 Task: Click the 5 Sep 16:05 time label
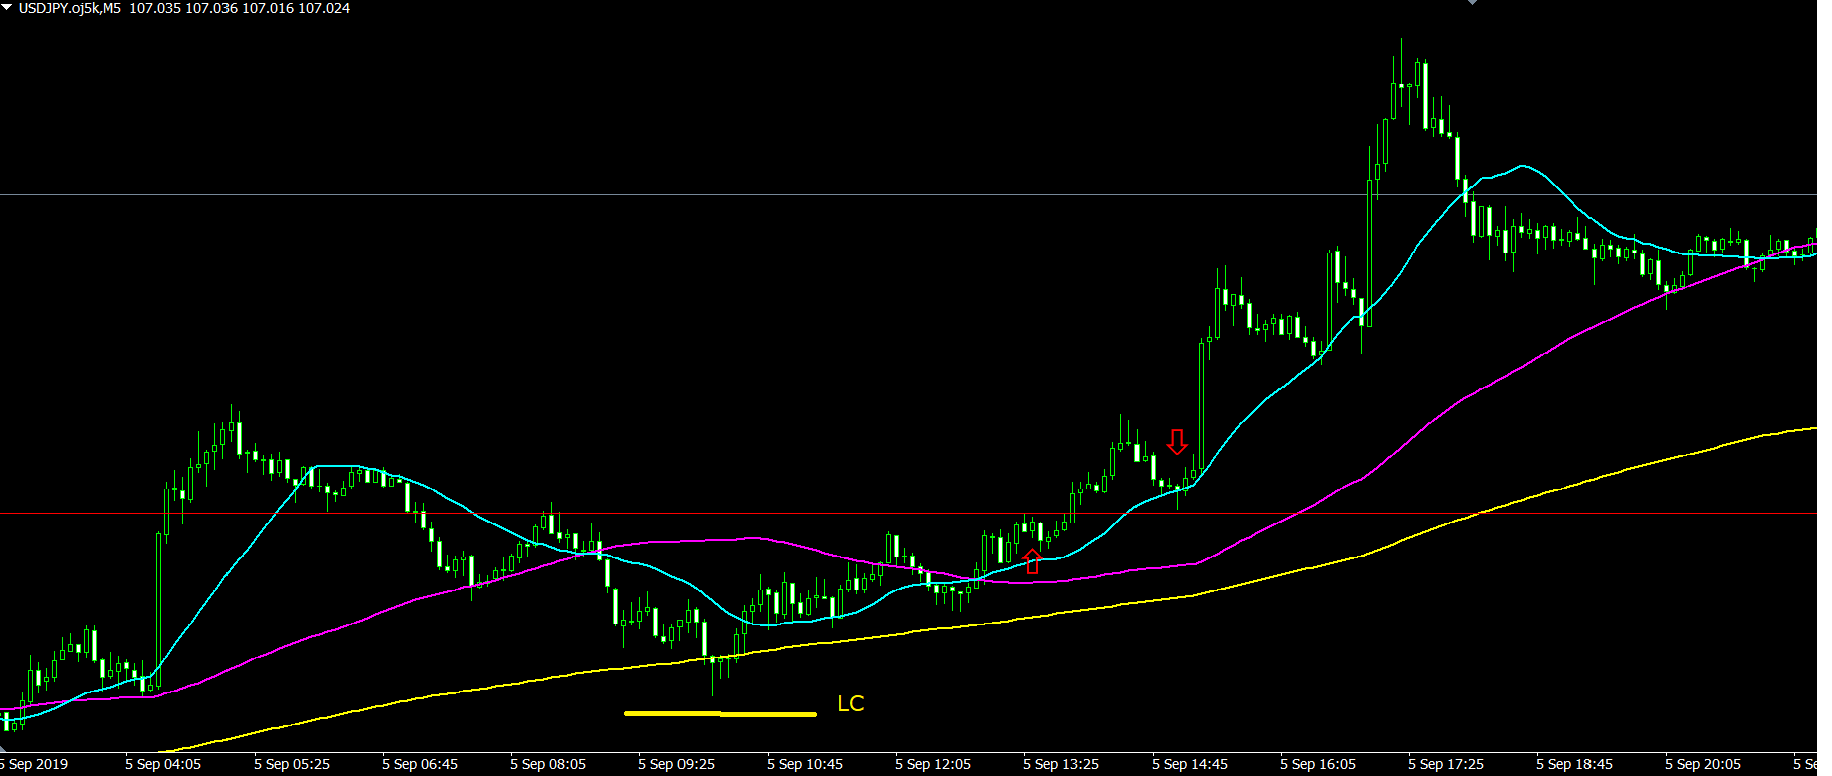point(1318,764)
